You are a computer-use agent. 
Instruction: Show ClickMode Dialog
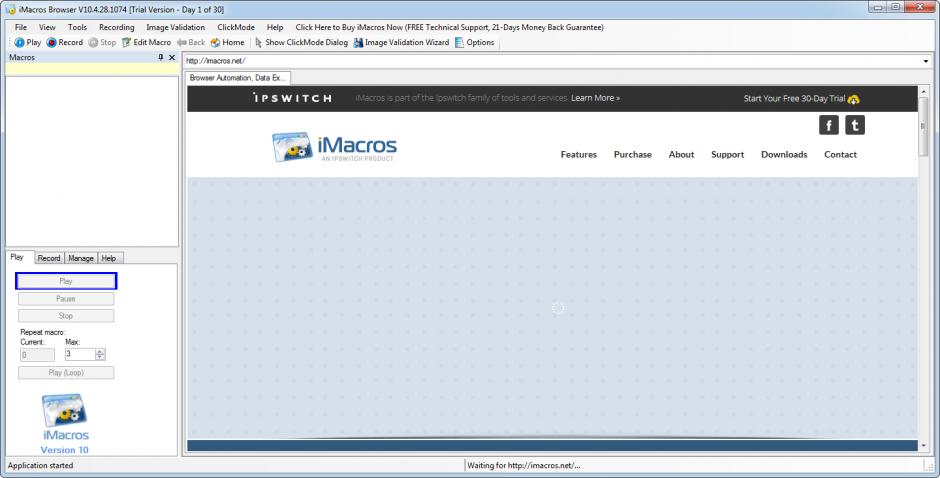pyautogui.click(x=301, y=43)
